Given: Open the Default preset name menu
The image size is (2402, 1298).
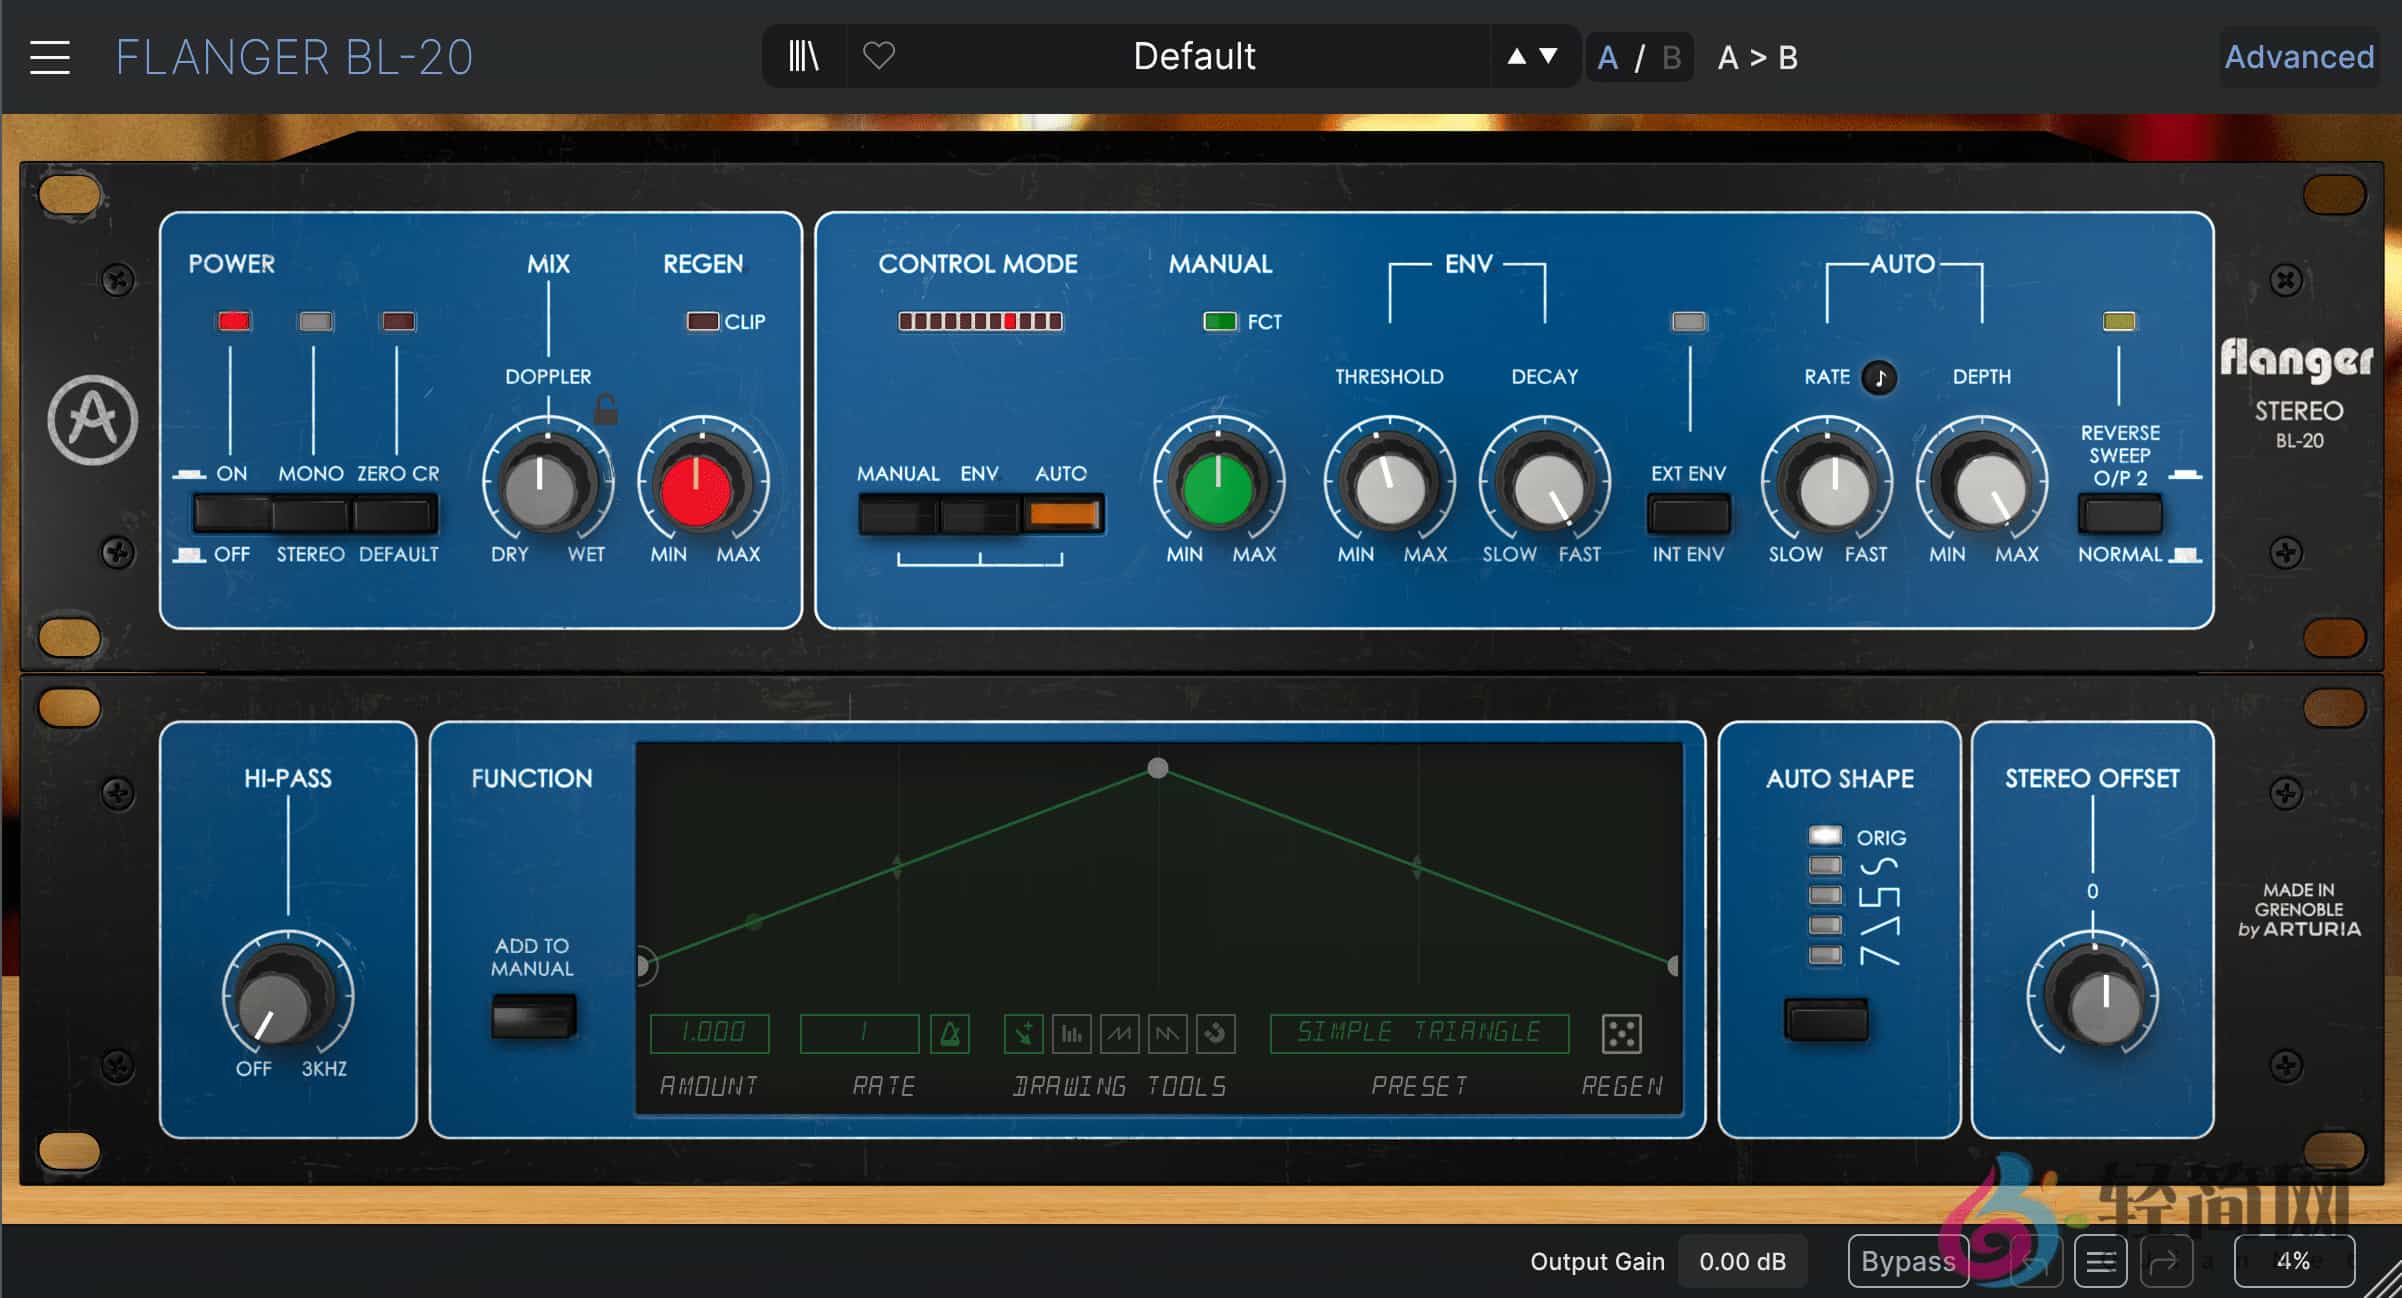Looking at the screenshot, I should pyautogui.click(x=1193, y=57).
